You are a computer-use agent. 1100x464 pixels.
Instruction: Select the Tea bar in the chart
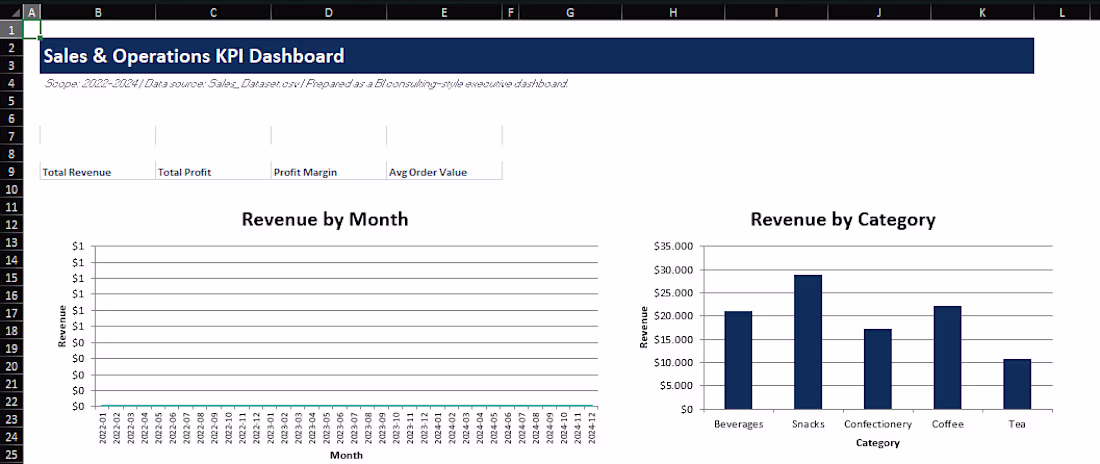pyautogui.click(x=1017, y=384)
